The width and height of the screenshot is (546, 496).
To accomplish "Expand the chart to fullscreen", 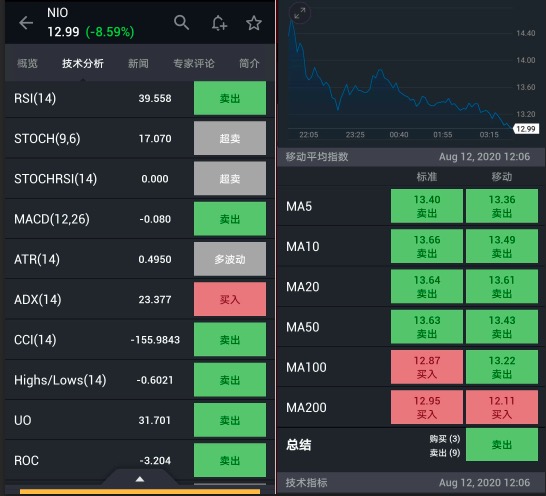I will click(299, 13).
